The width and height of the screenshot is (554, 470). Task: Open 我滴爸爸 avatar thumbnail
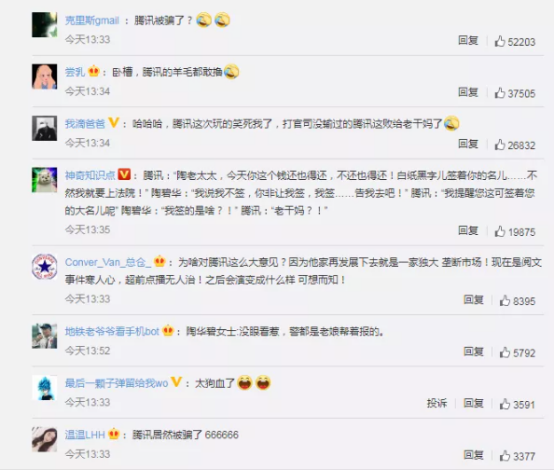coord(45,128)
